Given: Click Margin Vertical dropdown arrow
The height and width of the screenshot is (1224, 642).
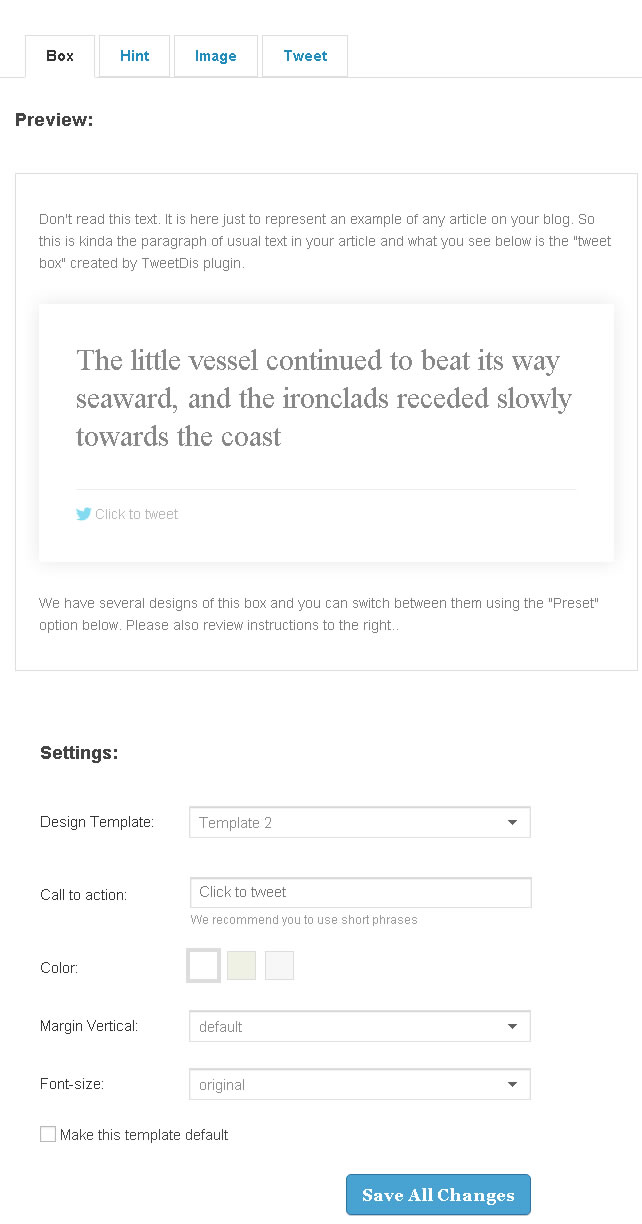Looking at the screenshot, I should [512, 1027].
